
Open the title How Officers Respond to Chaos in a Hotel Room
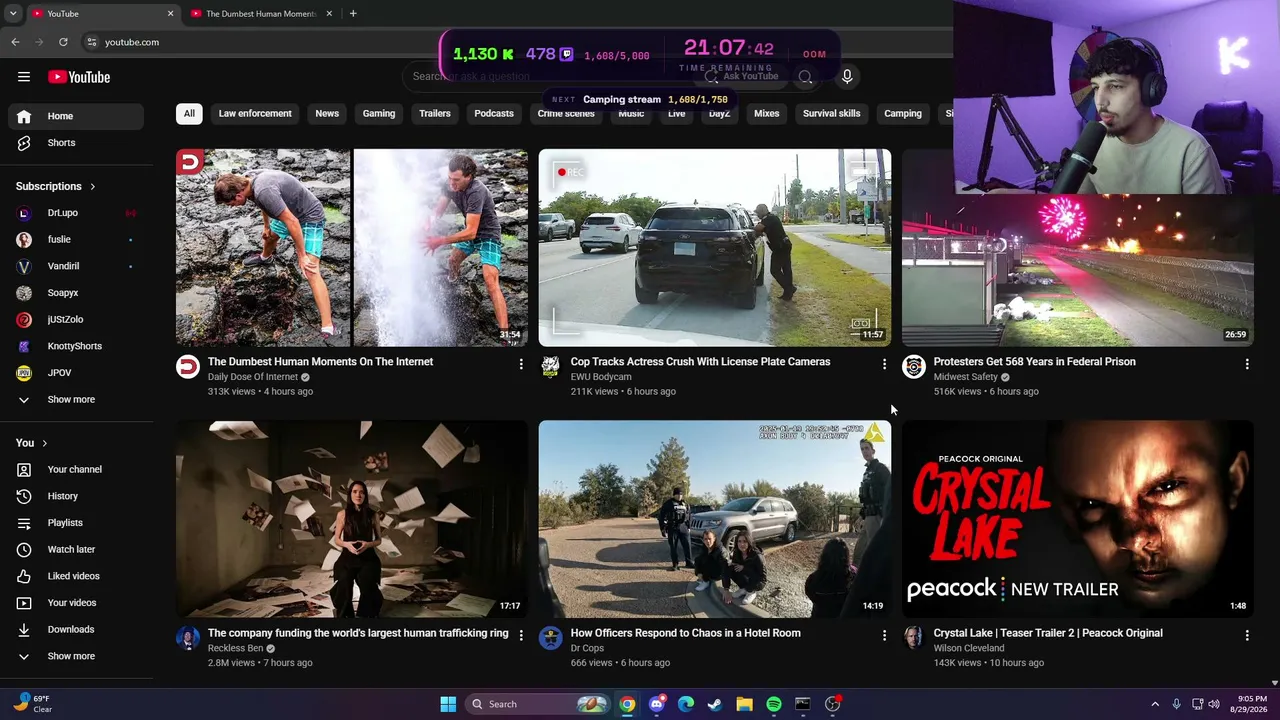click(685, 633)
